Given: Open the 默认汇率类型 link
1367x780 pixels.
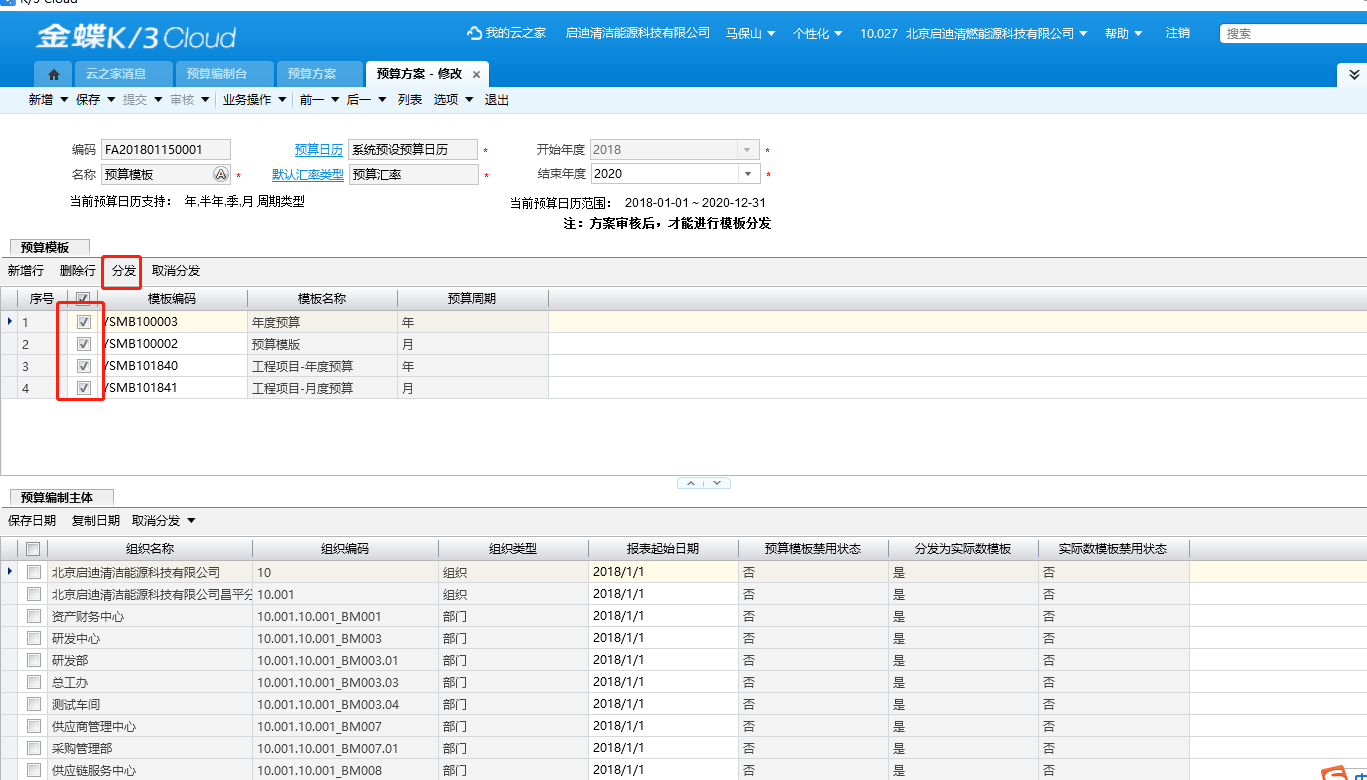Looking at the screenshot, I should 308,174.
